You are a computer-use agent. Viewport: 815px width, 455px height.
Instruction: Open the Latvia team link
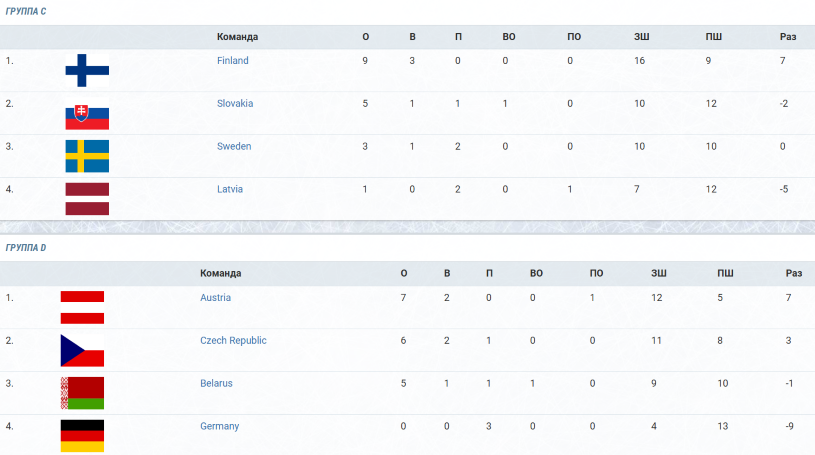coord(230,189)
